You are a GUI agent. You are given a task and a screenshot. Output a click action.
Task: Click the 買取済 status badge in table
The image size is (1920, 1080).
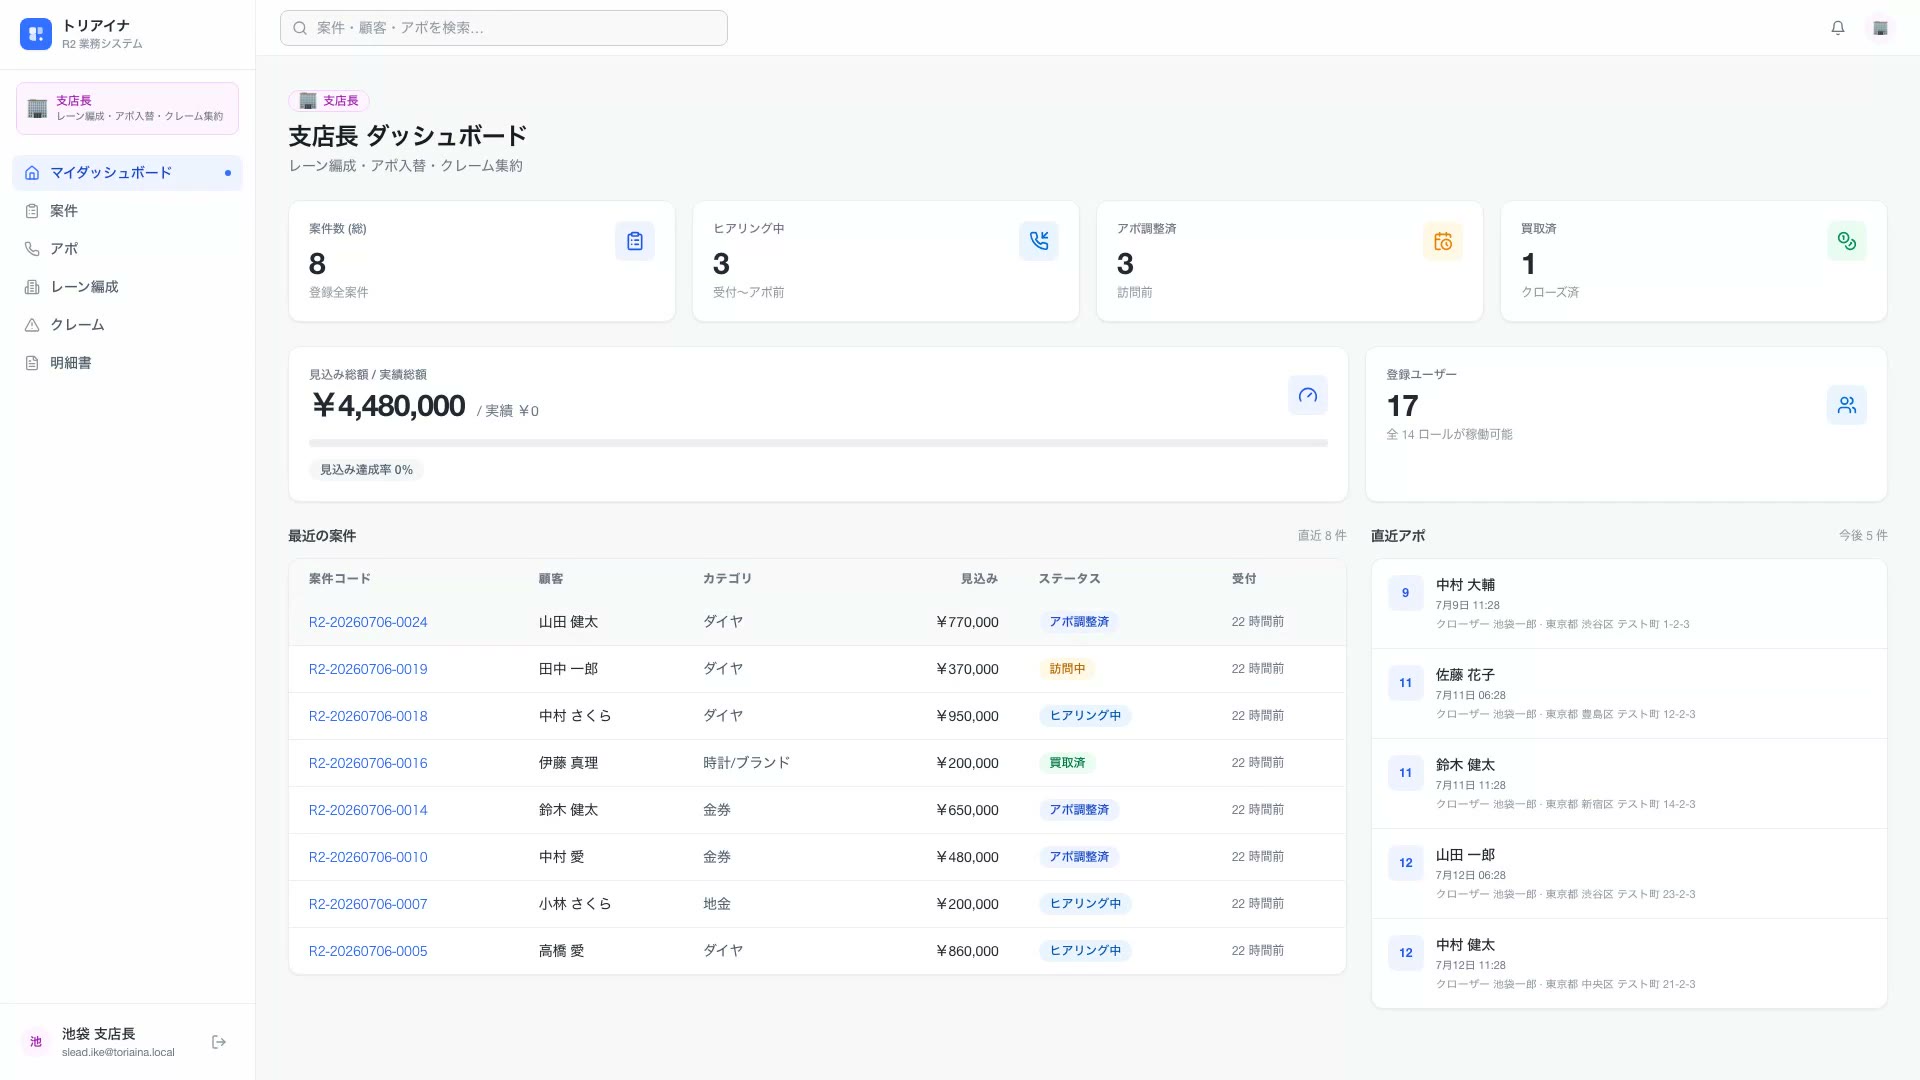click(x=1067, y=763)
